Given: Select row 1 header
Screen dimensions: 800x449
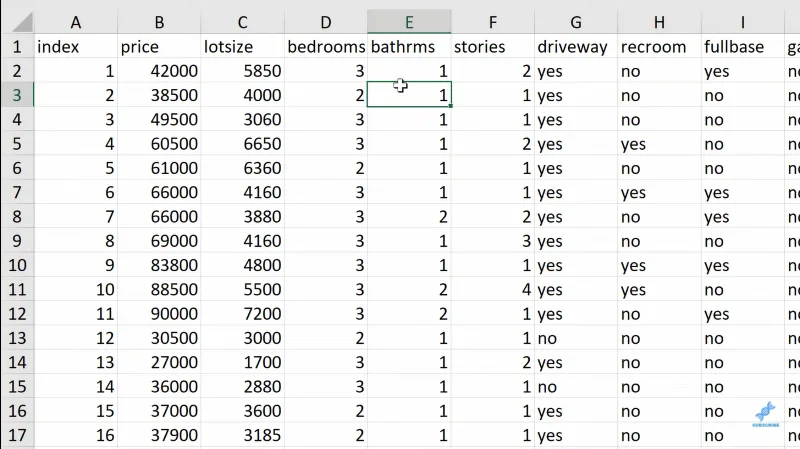Looking at the screenshot, I should click(x=17, y=46).
